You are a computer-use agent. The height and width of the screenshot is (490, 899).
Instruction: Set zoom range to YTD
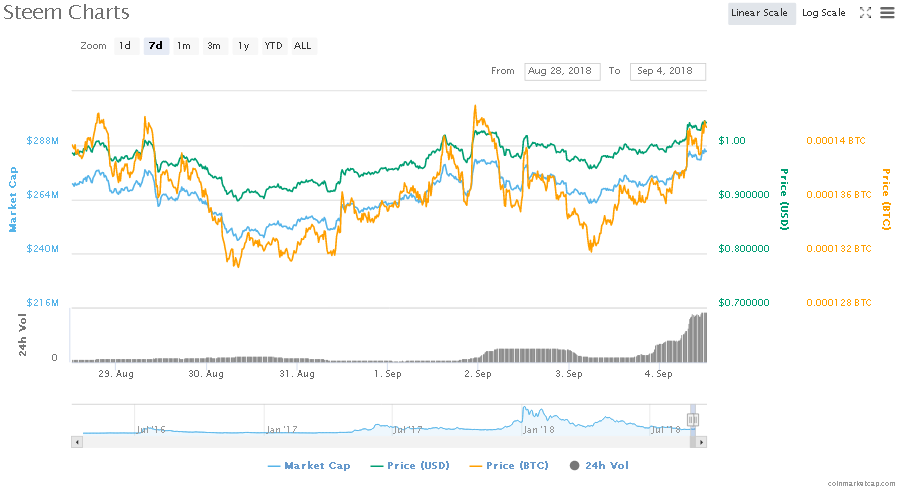273,46
